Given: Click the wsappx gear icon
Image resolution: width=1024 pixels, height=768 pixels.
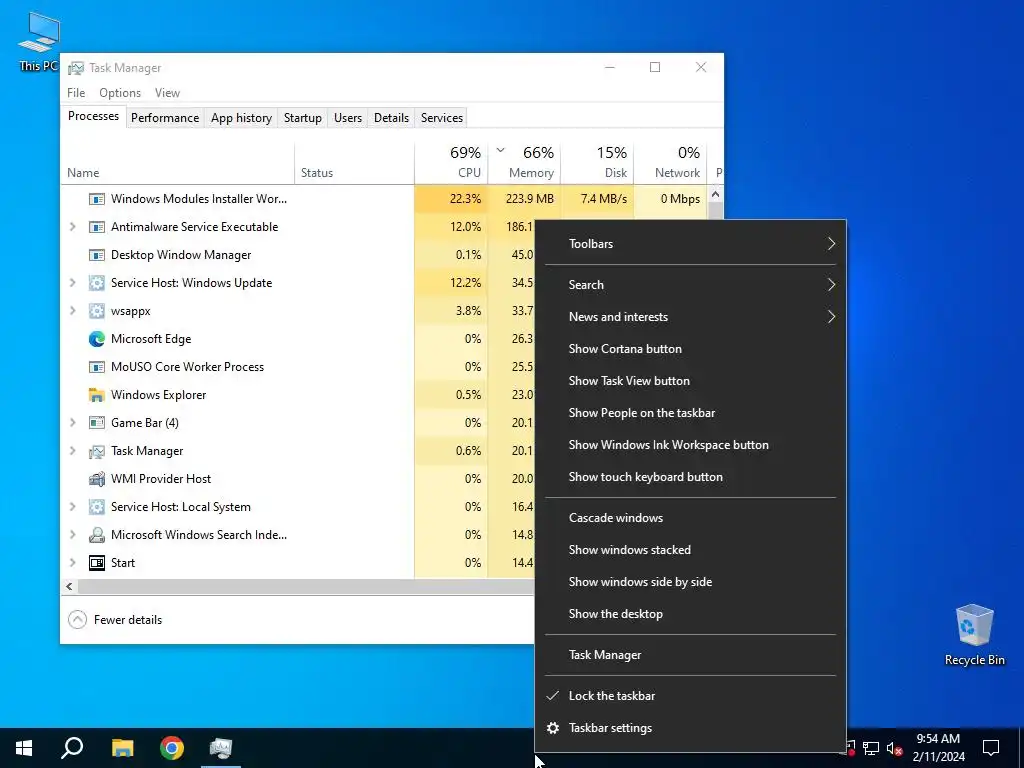Looking at the screenshot, I should pyautogui.click(x=97, y=311).
